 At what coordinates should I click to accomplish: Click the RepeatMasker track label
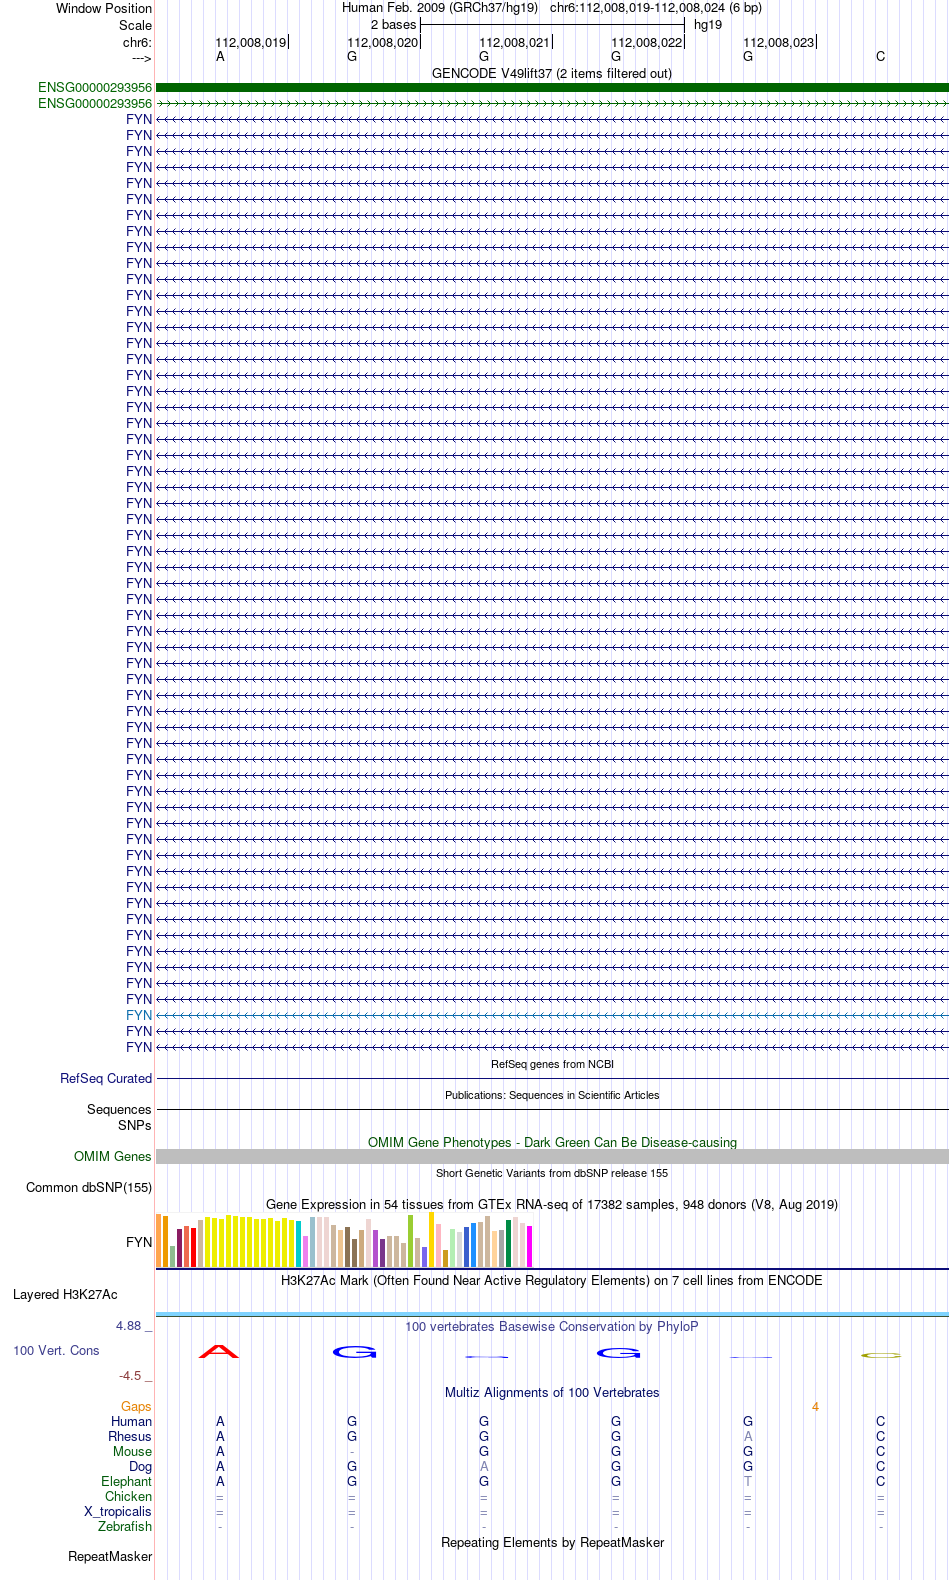click(110, 1557)
